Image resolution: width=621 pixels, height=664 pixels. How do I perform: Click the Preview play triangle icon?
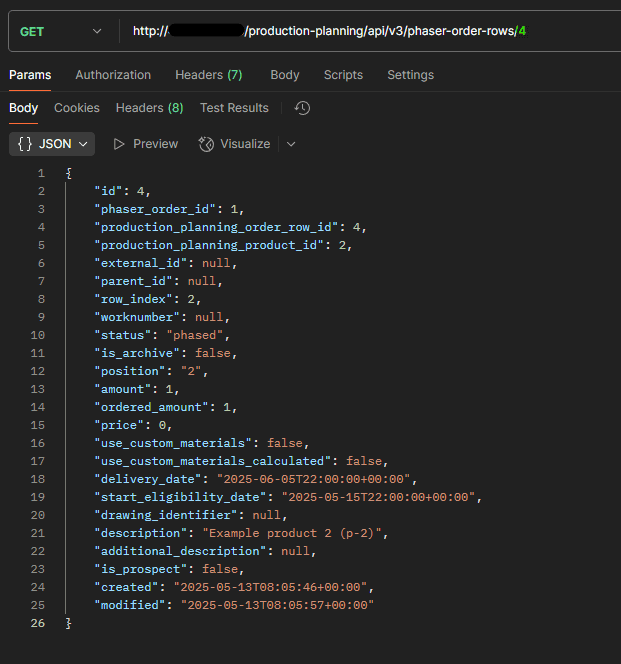click(119, 144)
